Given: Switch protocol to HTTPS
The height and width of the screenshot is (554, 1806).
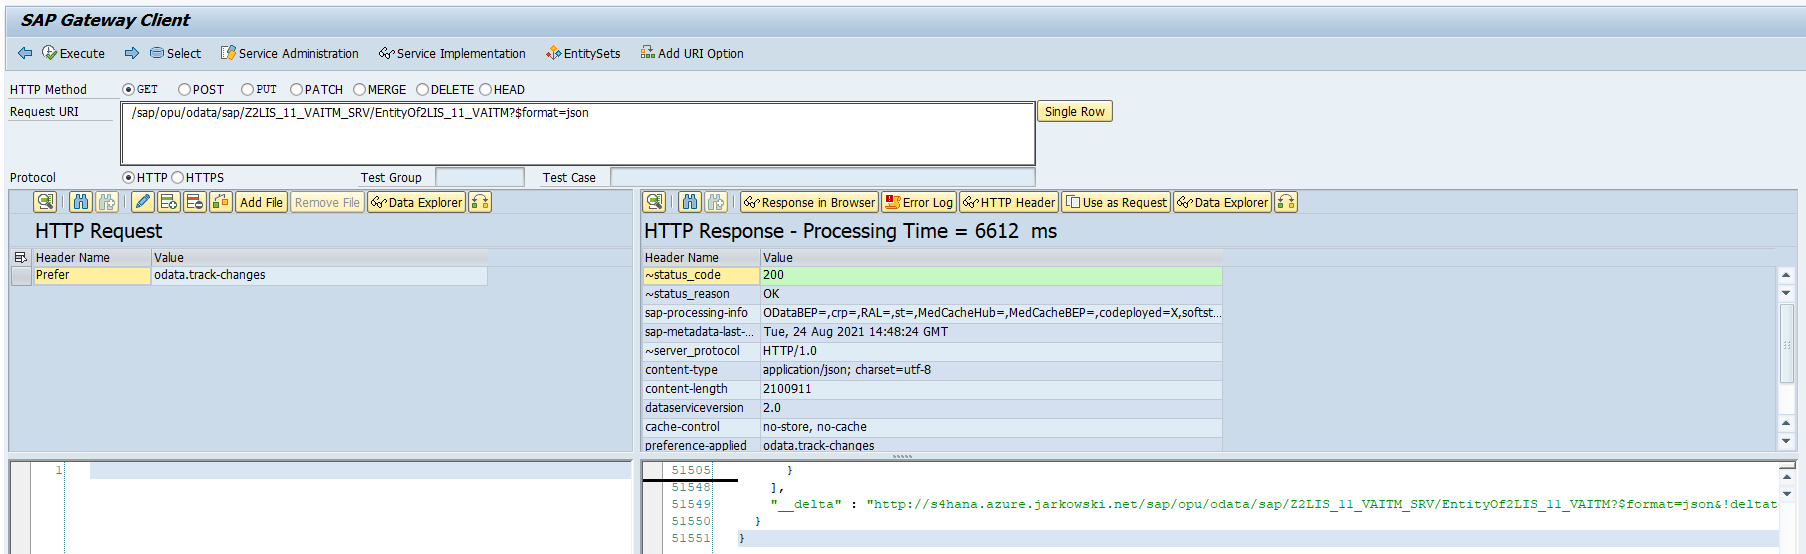Looking at the screenshot, I should 178,177.
